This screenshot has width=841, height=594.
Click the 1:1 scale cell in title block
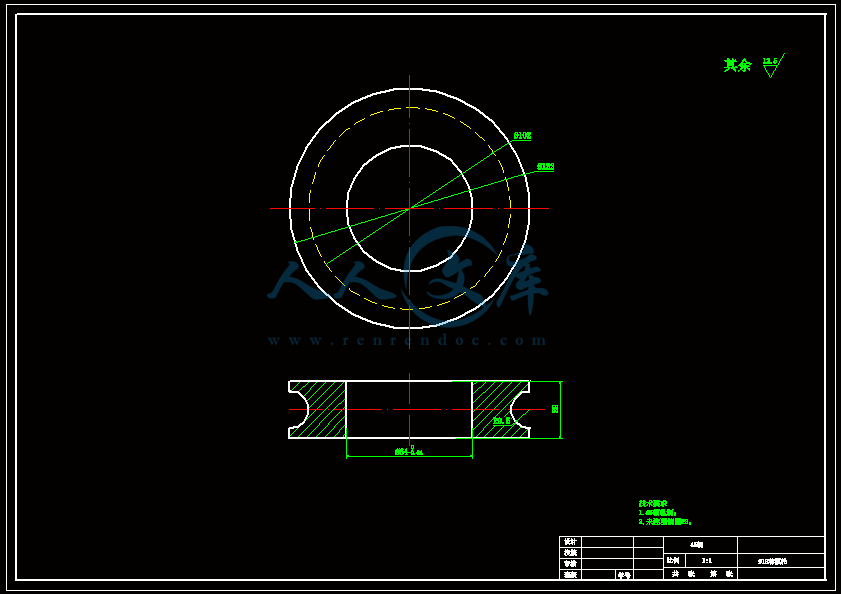coord(706,561)
